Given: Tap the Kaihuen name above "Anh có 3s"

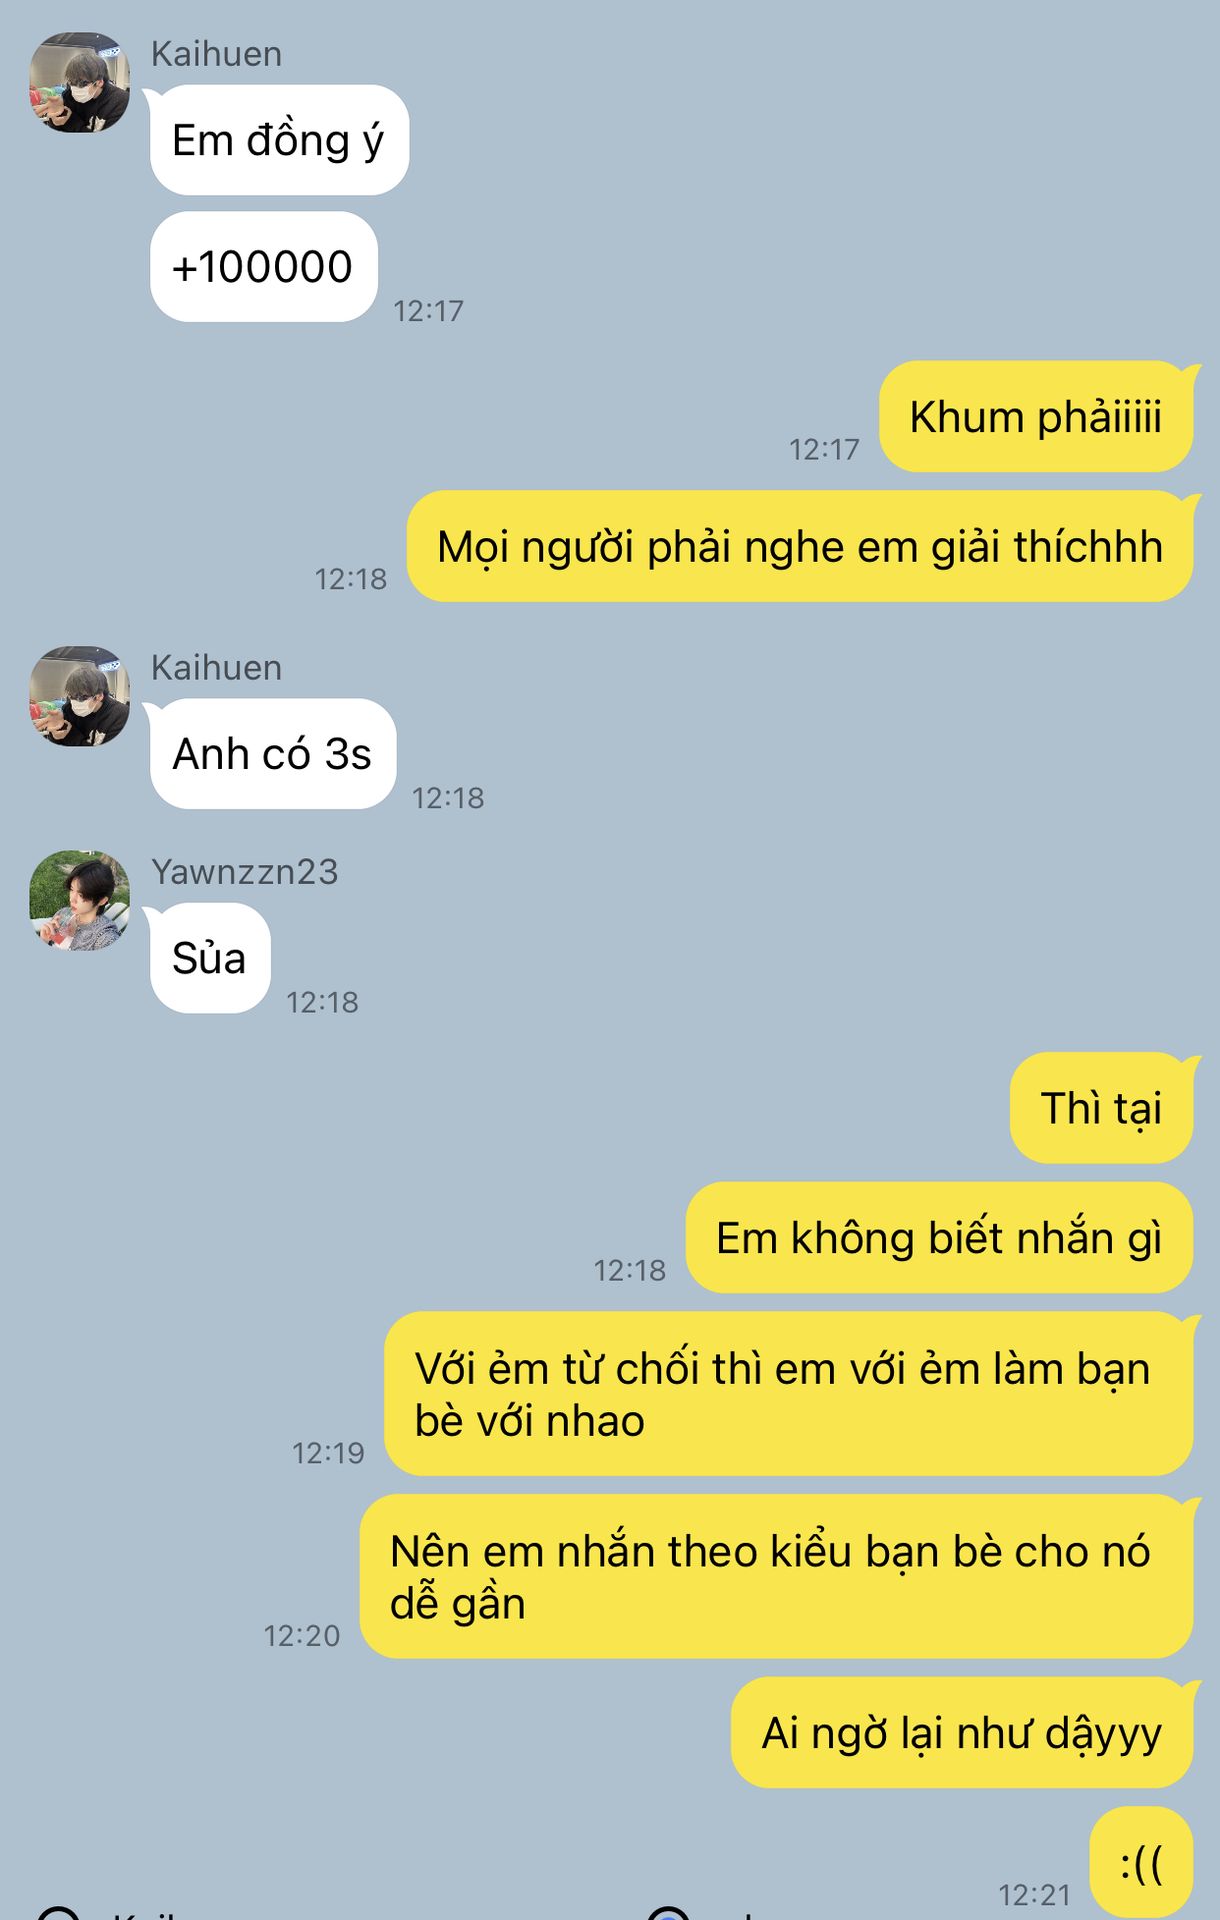Looking at the screenshot, I should (216, 668).
